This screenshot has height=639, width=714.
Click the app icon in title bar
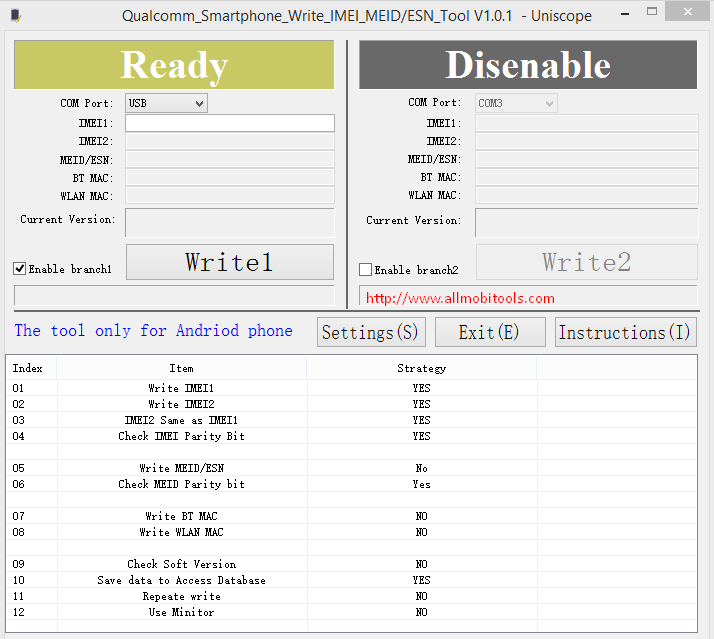click(x=15, y=15)
